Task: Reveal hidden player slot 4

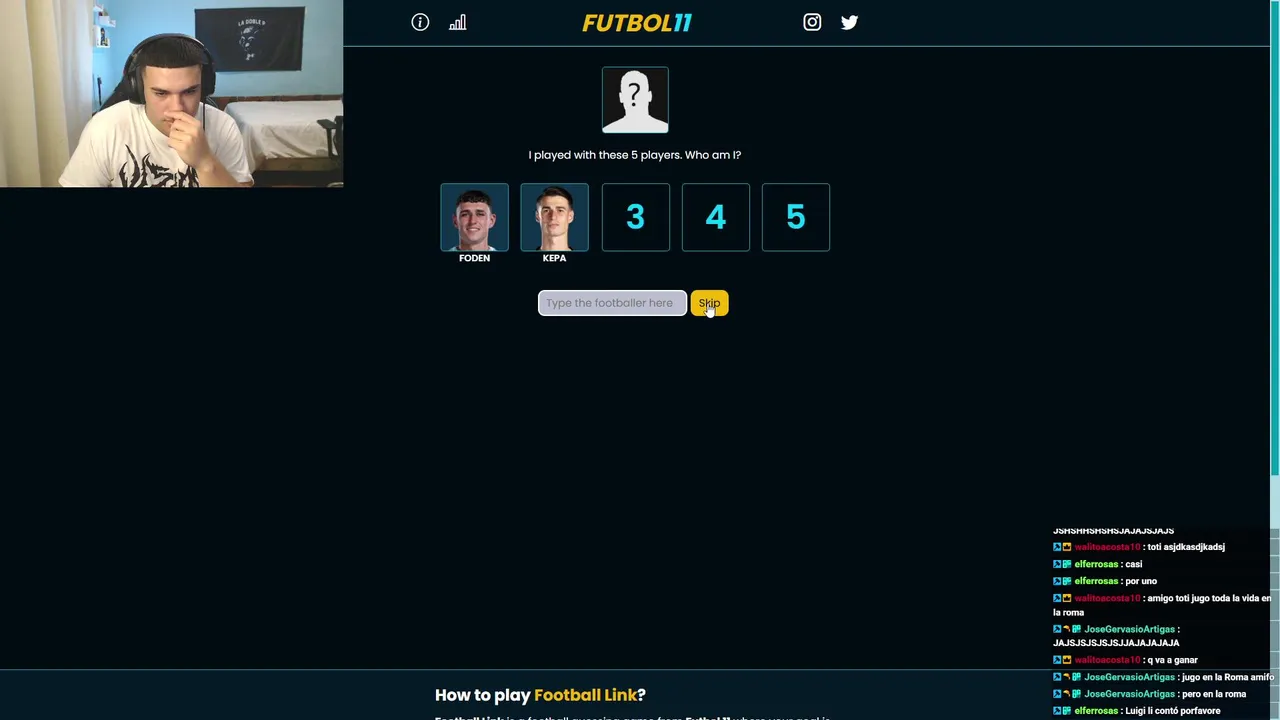Action: point(715,217)
